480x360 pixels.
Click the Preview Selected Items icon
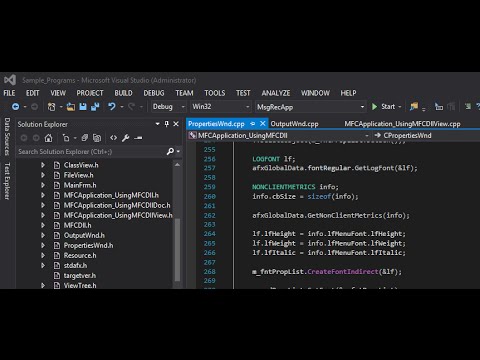[x=138, y=138]
